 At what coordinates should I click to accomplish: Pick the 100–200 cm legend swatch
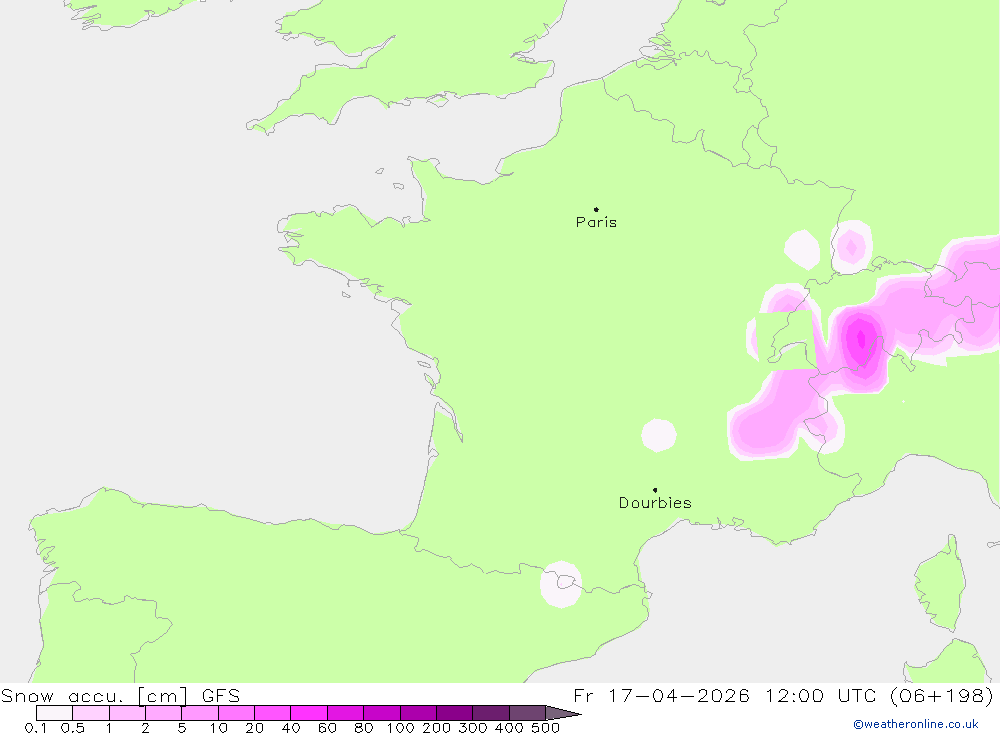[x=418, y=713]
